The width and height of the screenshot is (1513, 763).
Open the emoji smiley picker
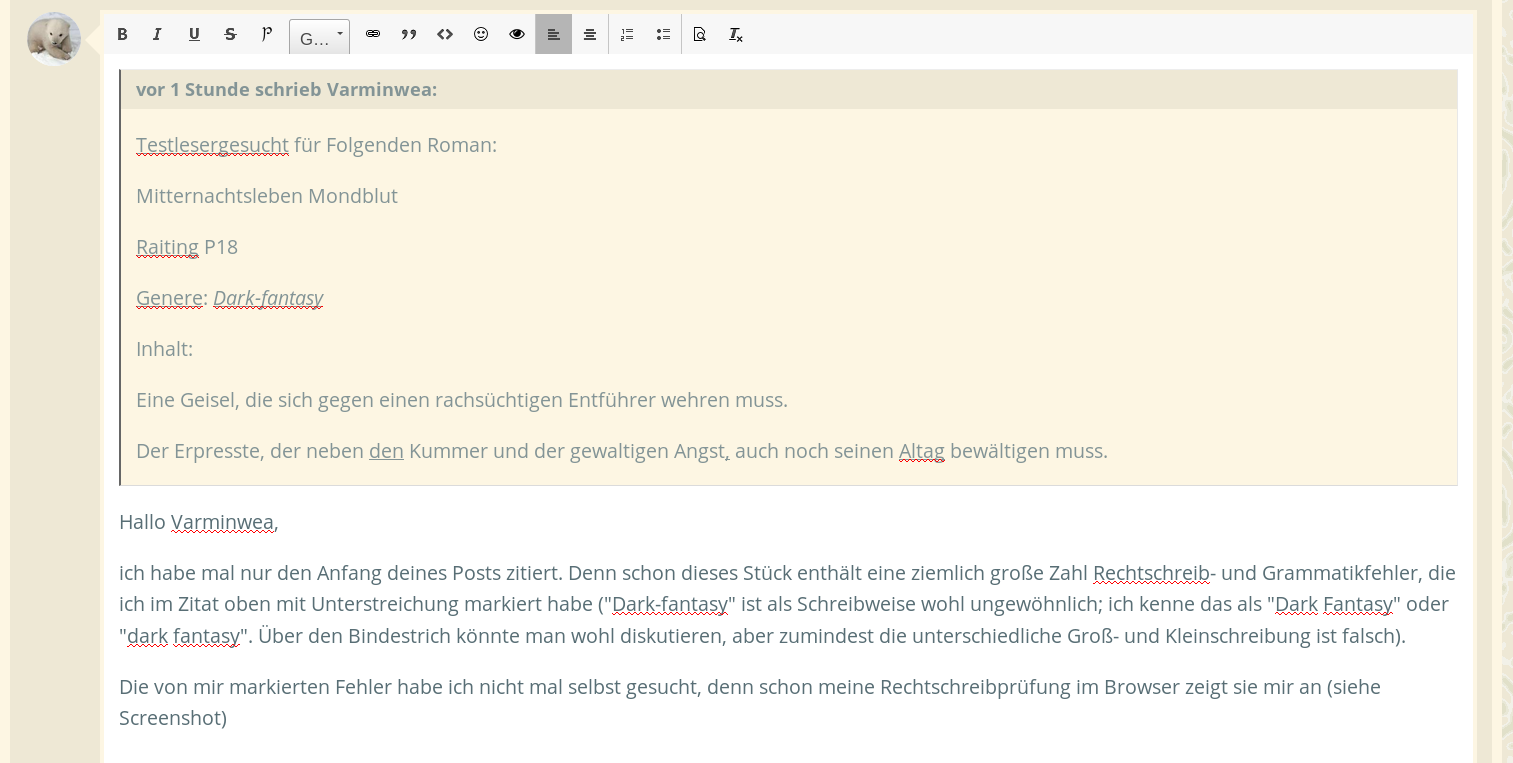pyautogui.click(x=481, y=35)
